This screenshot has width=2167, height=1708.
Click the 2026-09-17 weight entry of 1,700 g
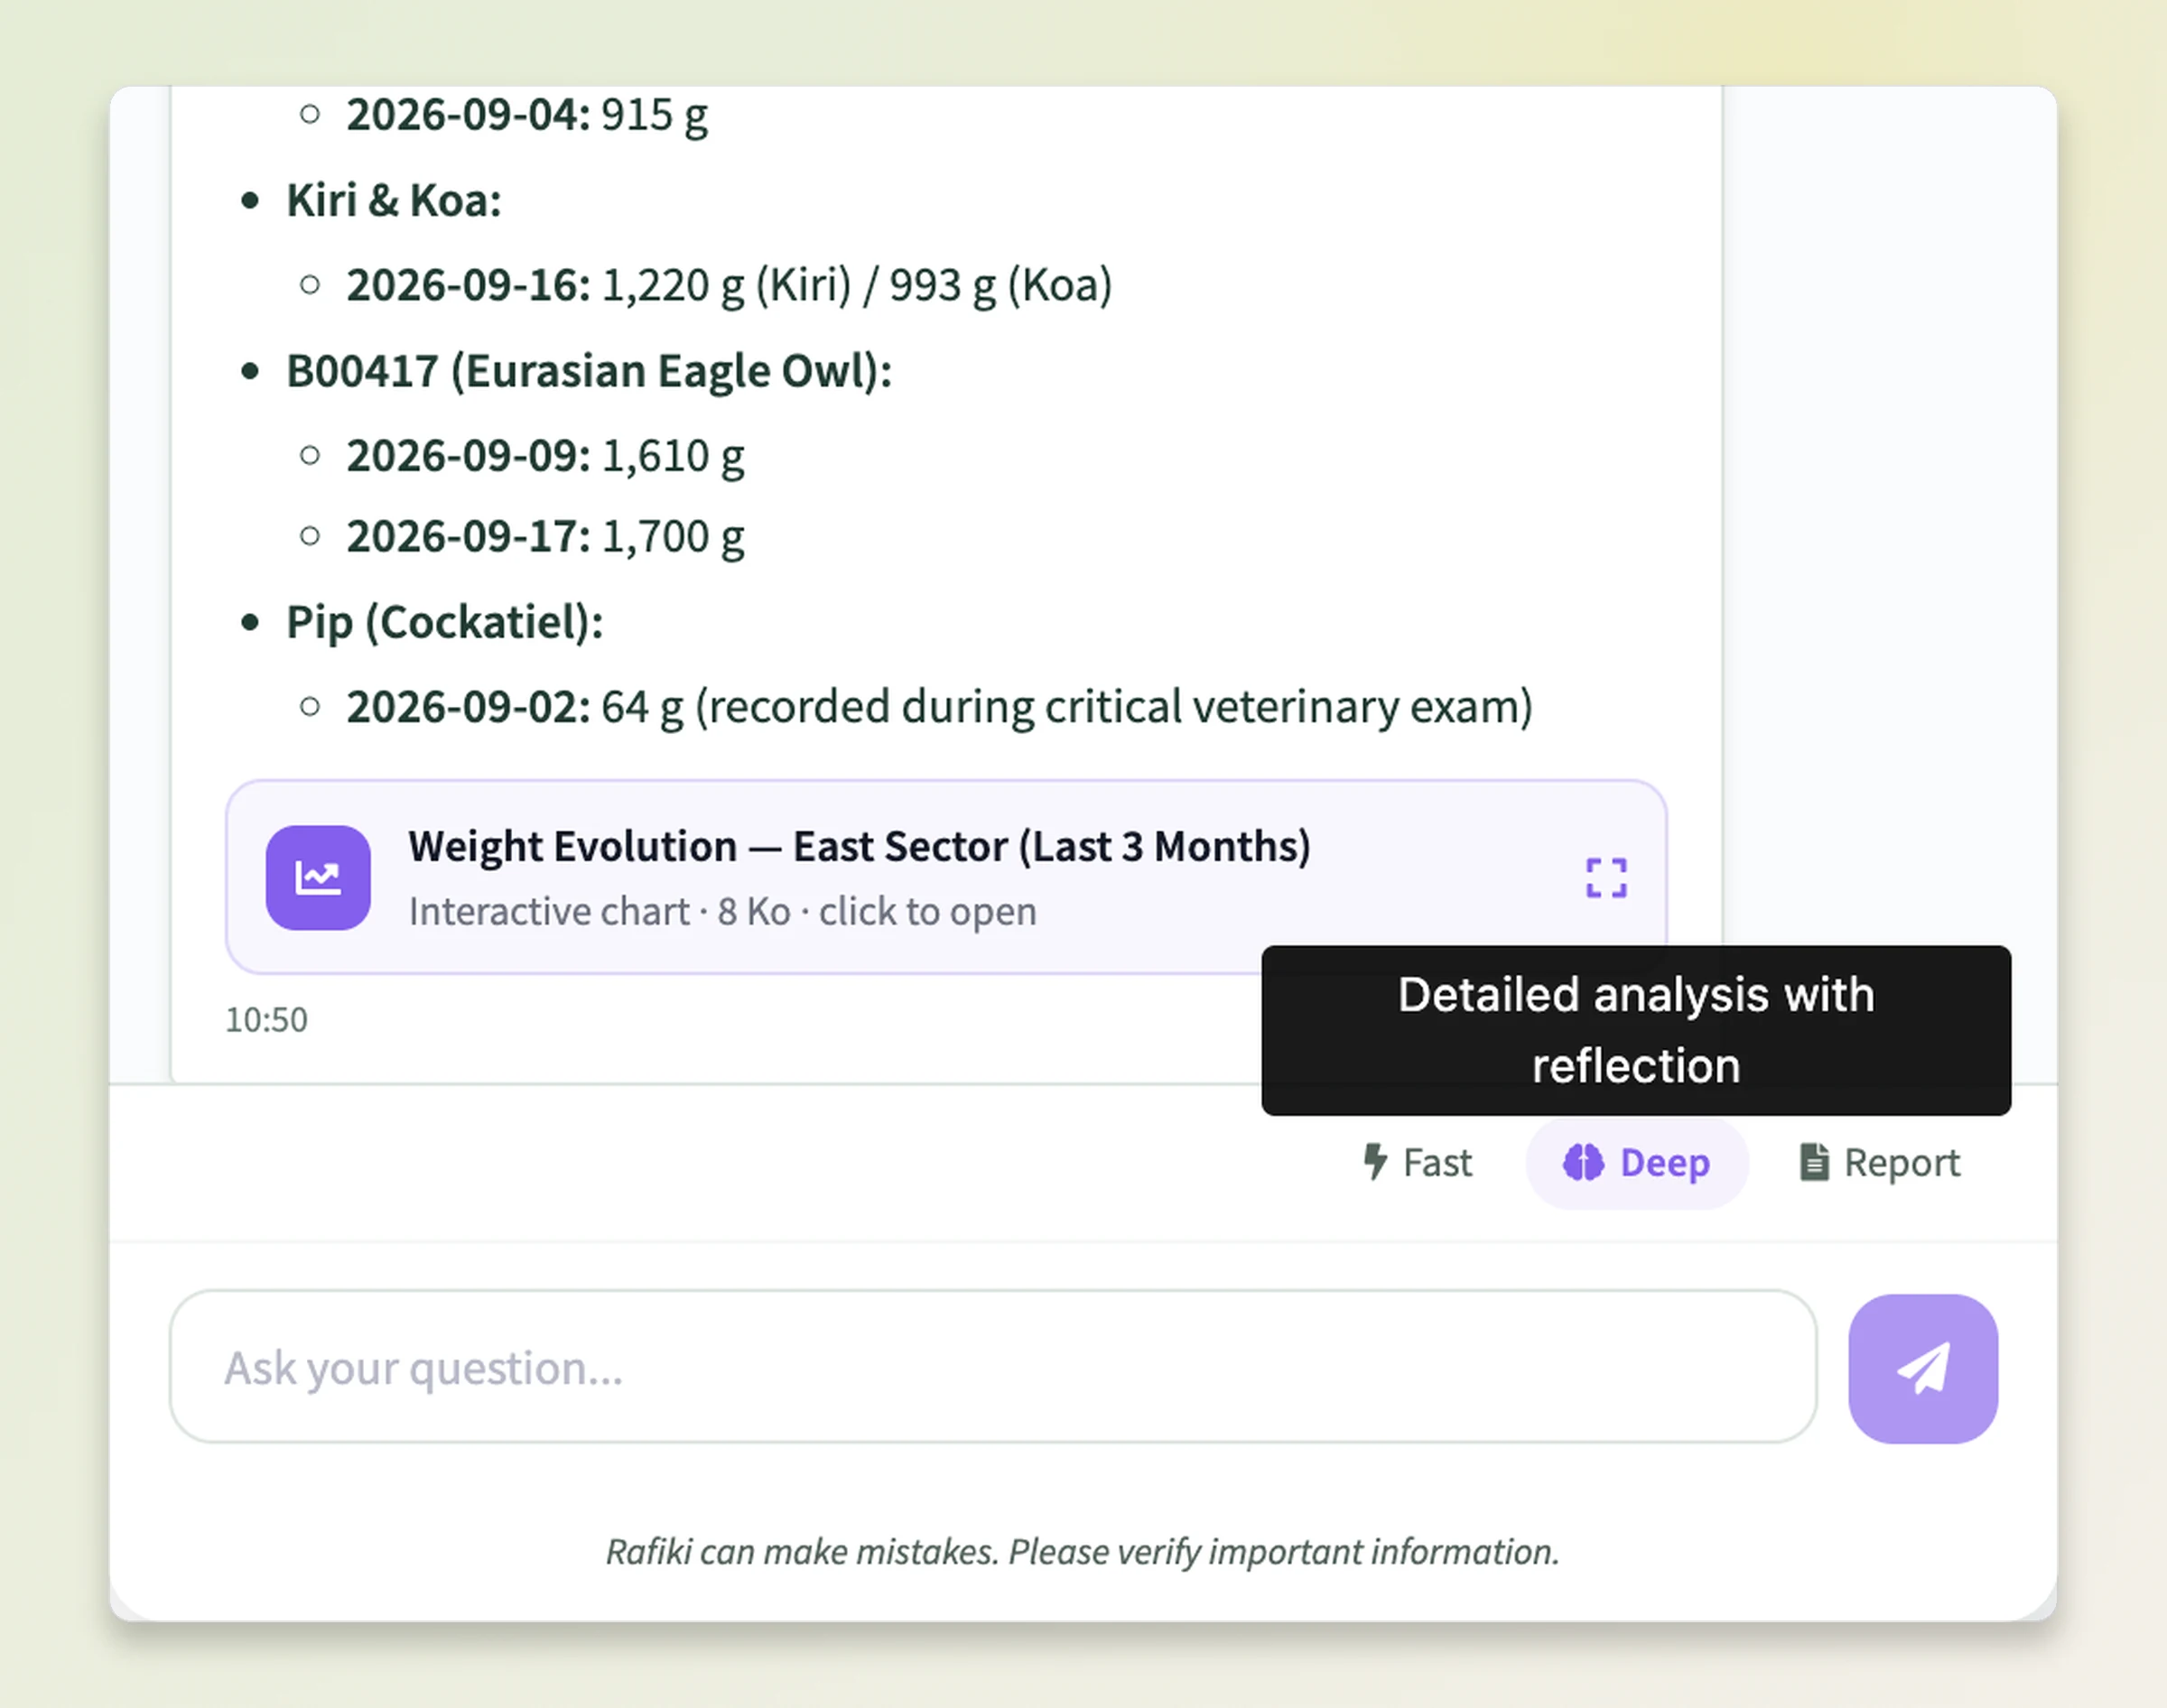click(546, 537)
